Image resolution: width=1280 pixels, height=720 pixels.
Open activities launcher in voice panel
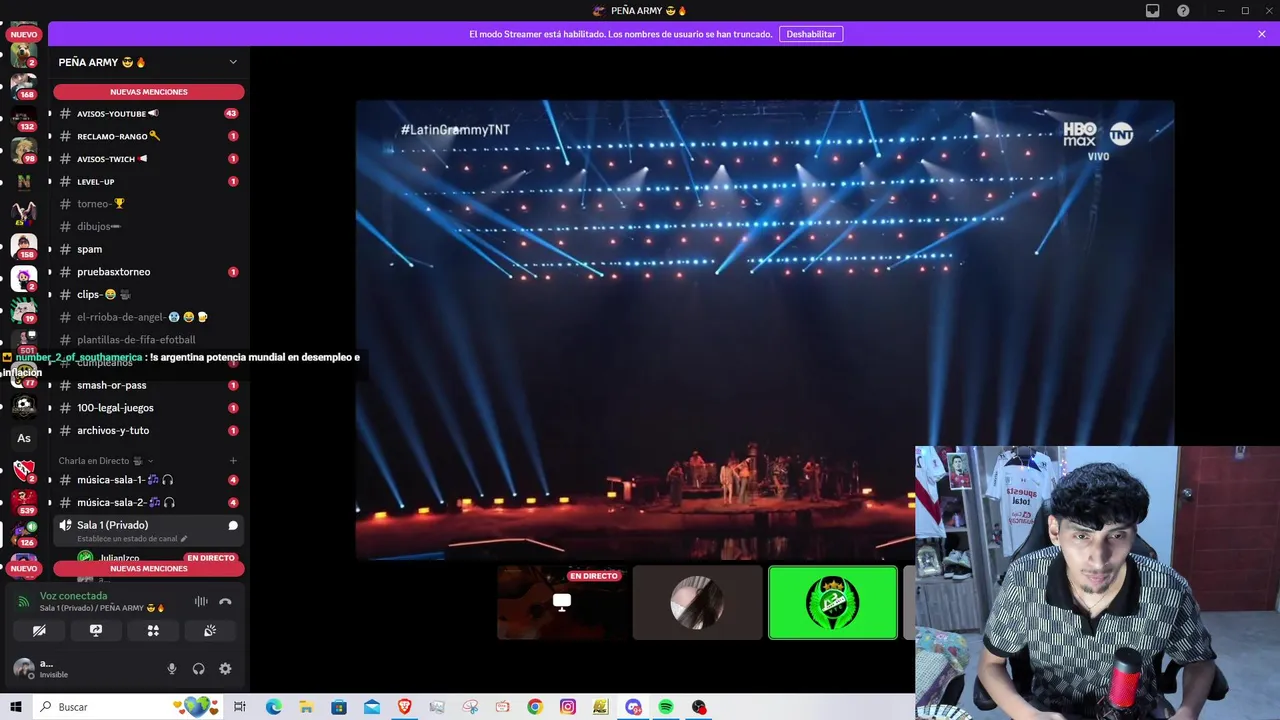point(153,631)
